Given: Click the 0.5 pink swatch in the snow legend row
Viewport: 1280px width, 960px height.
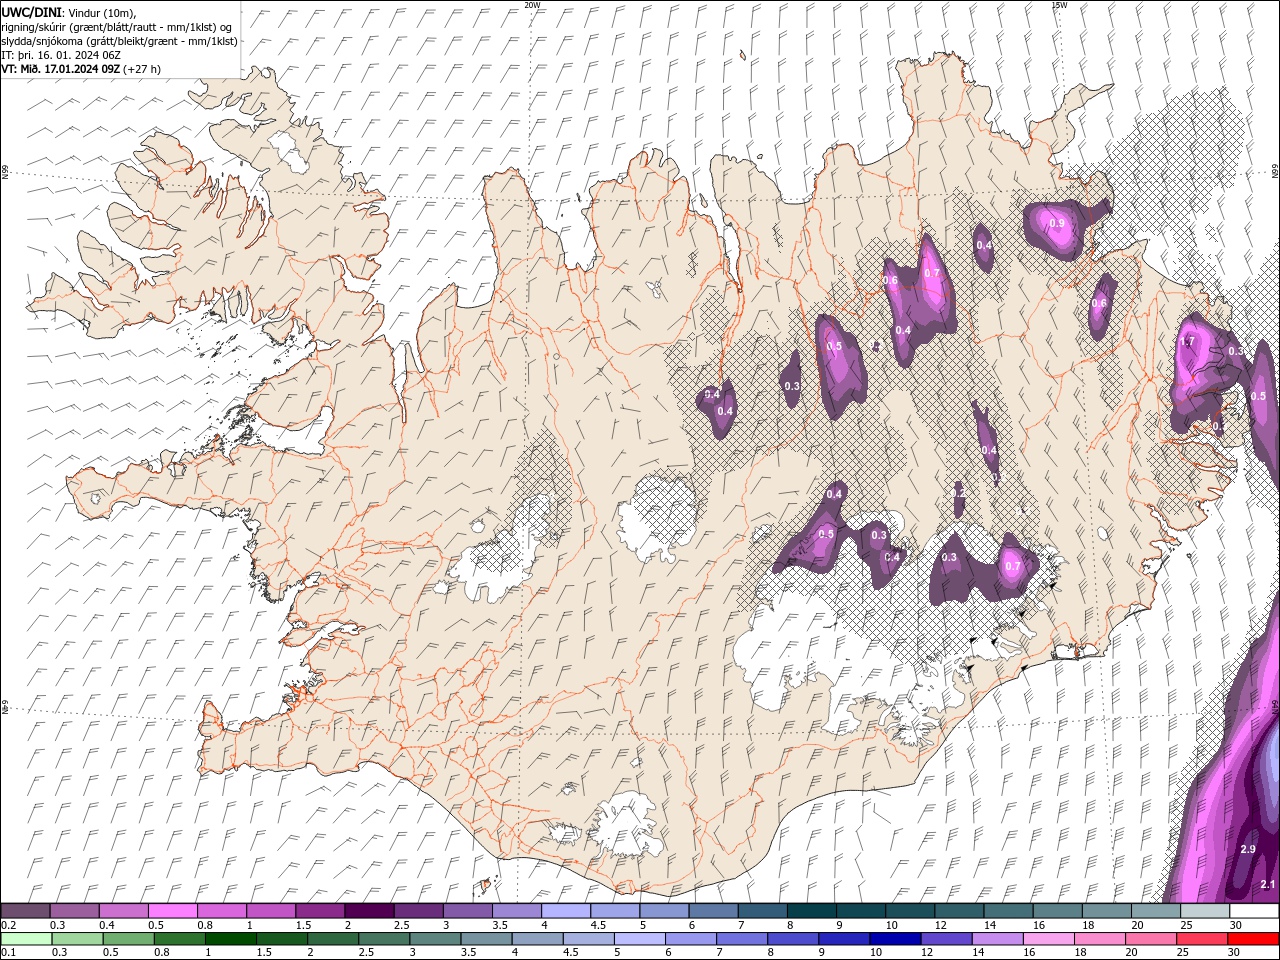Looking at the screenshot, I should [x=172, y=911].
